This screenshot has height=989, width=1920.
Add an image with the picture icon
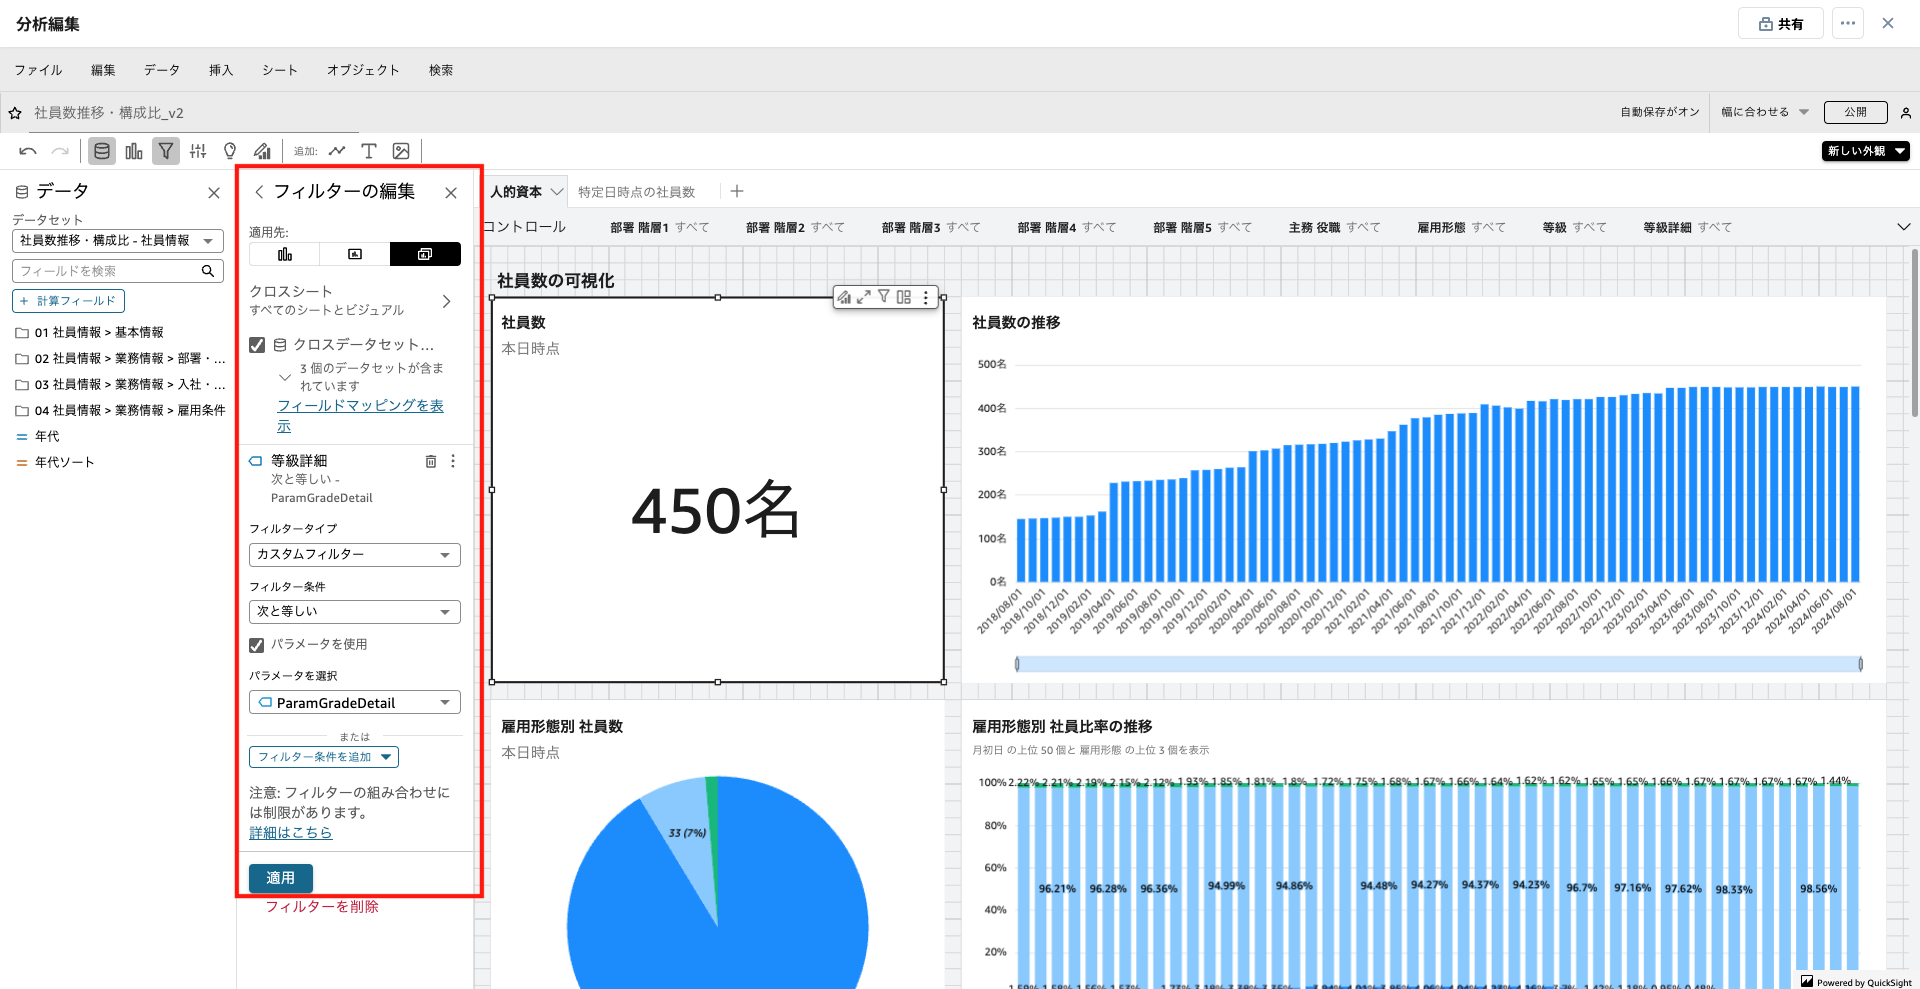(x=401, y=151)
